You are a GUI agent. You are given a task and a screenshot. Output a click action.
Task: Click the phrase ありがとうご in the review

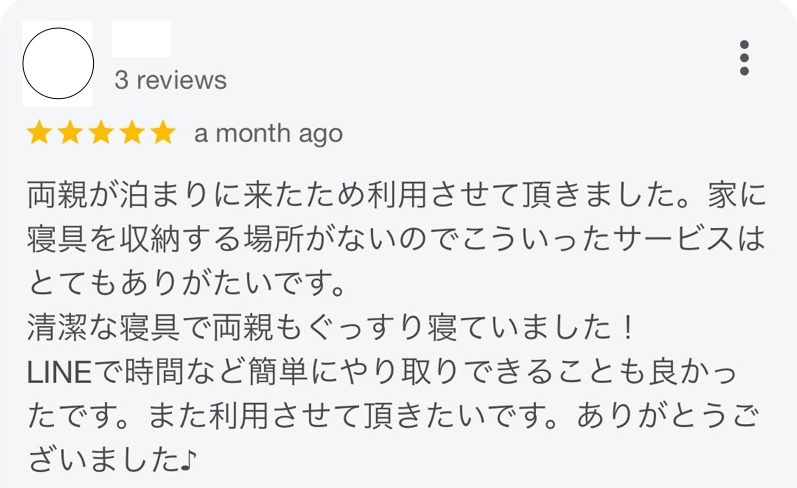[x=678, y=419]
